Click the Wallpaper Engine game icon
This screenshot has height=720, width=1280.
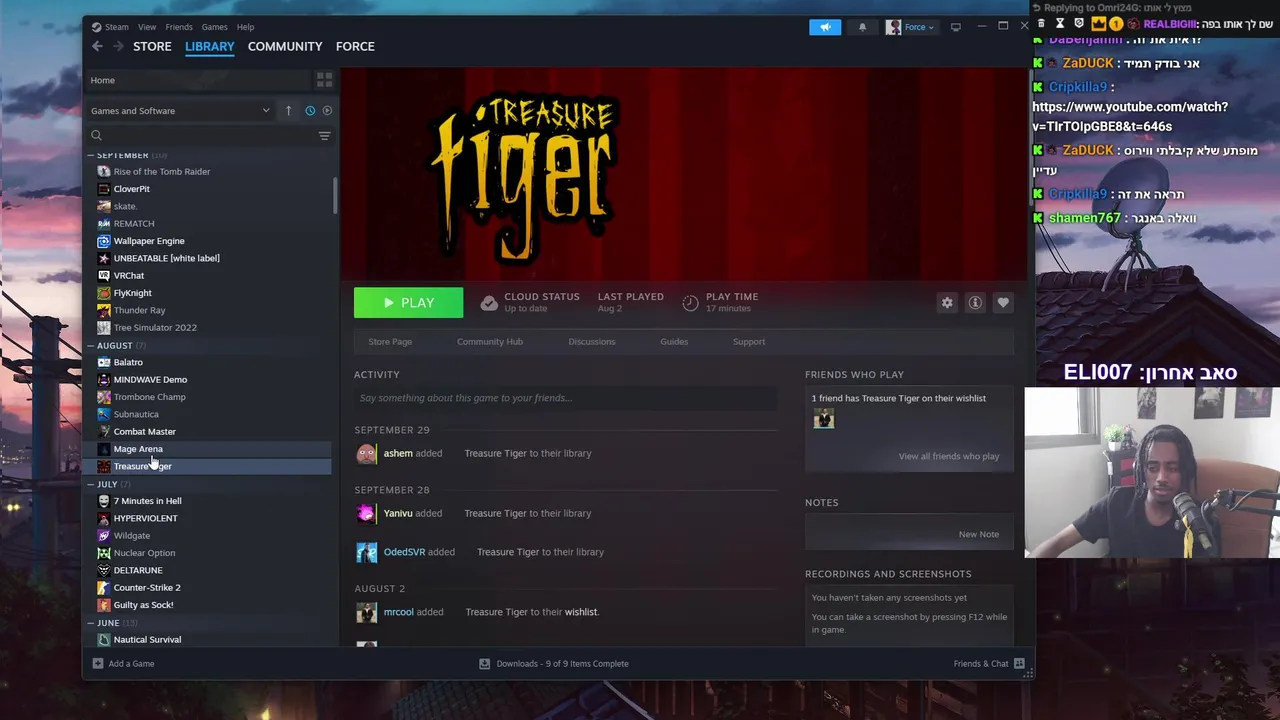tap(103, 241)
